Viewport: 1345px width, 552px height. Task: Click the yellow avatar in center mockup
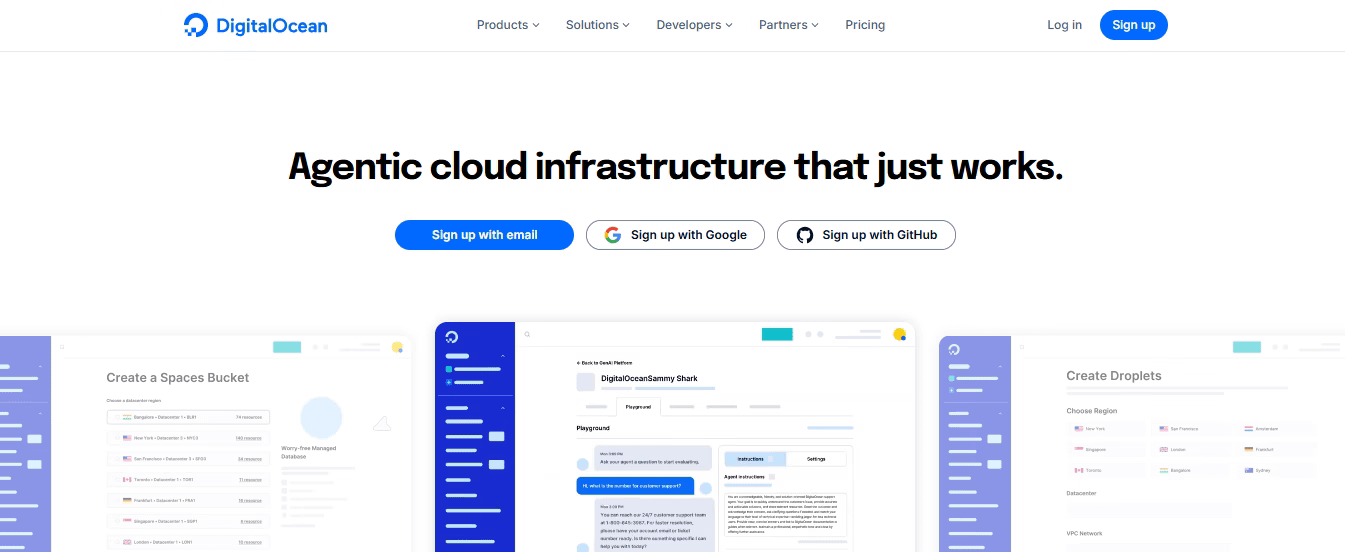click(x=899, y=334)
